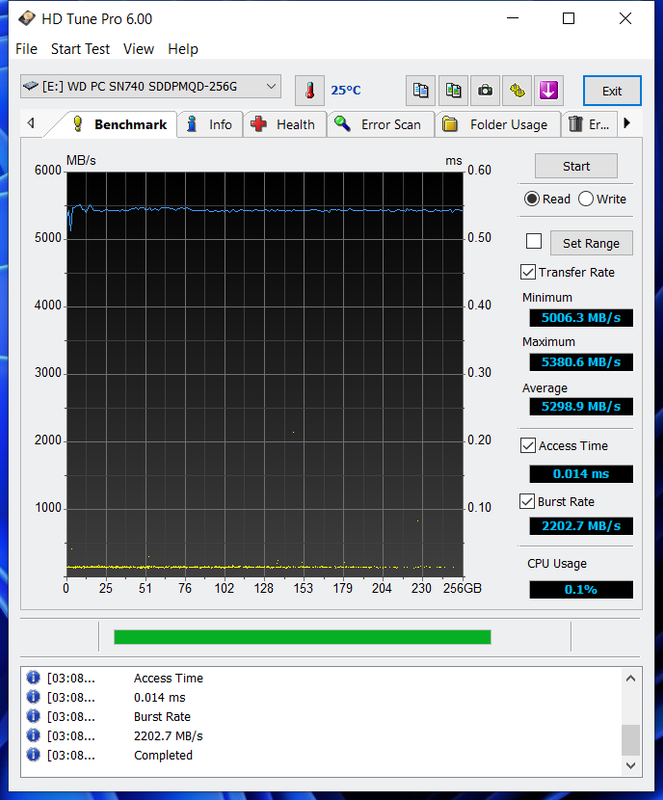Maximize the HD Tune Pro window
This screenshot has width=663, height=800.
click(x=569, y=18)
